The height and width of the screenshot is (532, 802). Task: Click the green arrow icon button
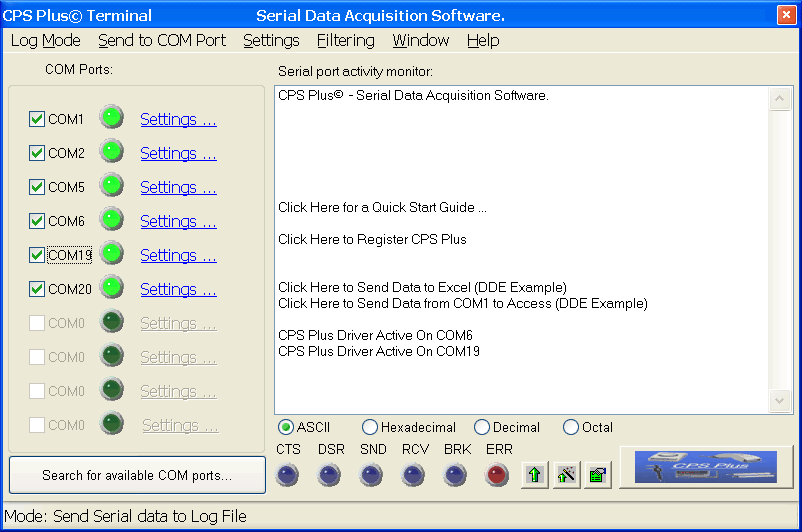click(x=534, y=475)
